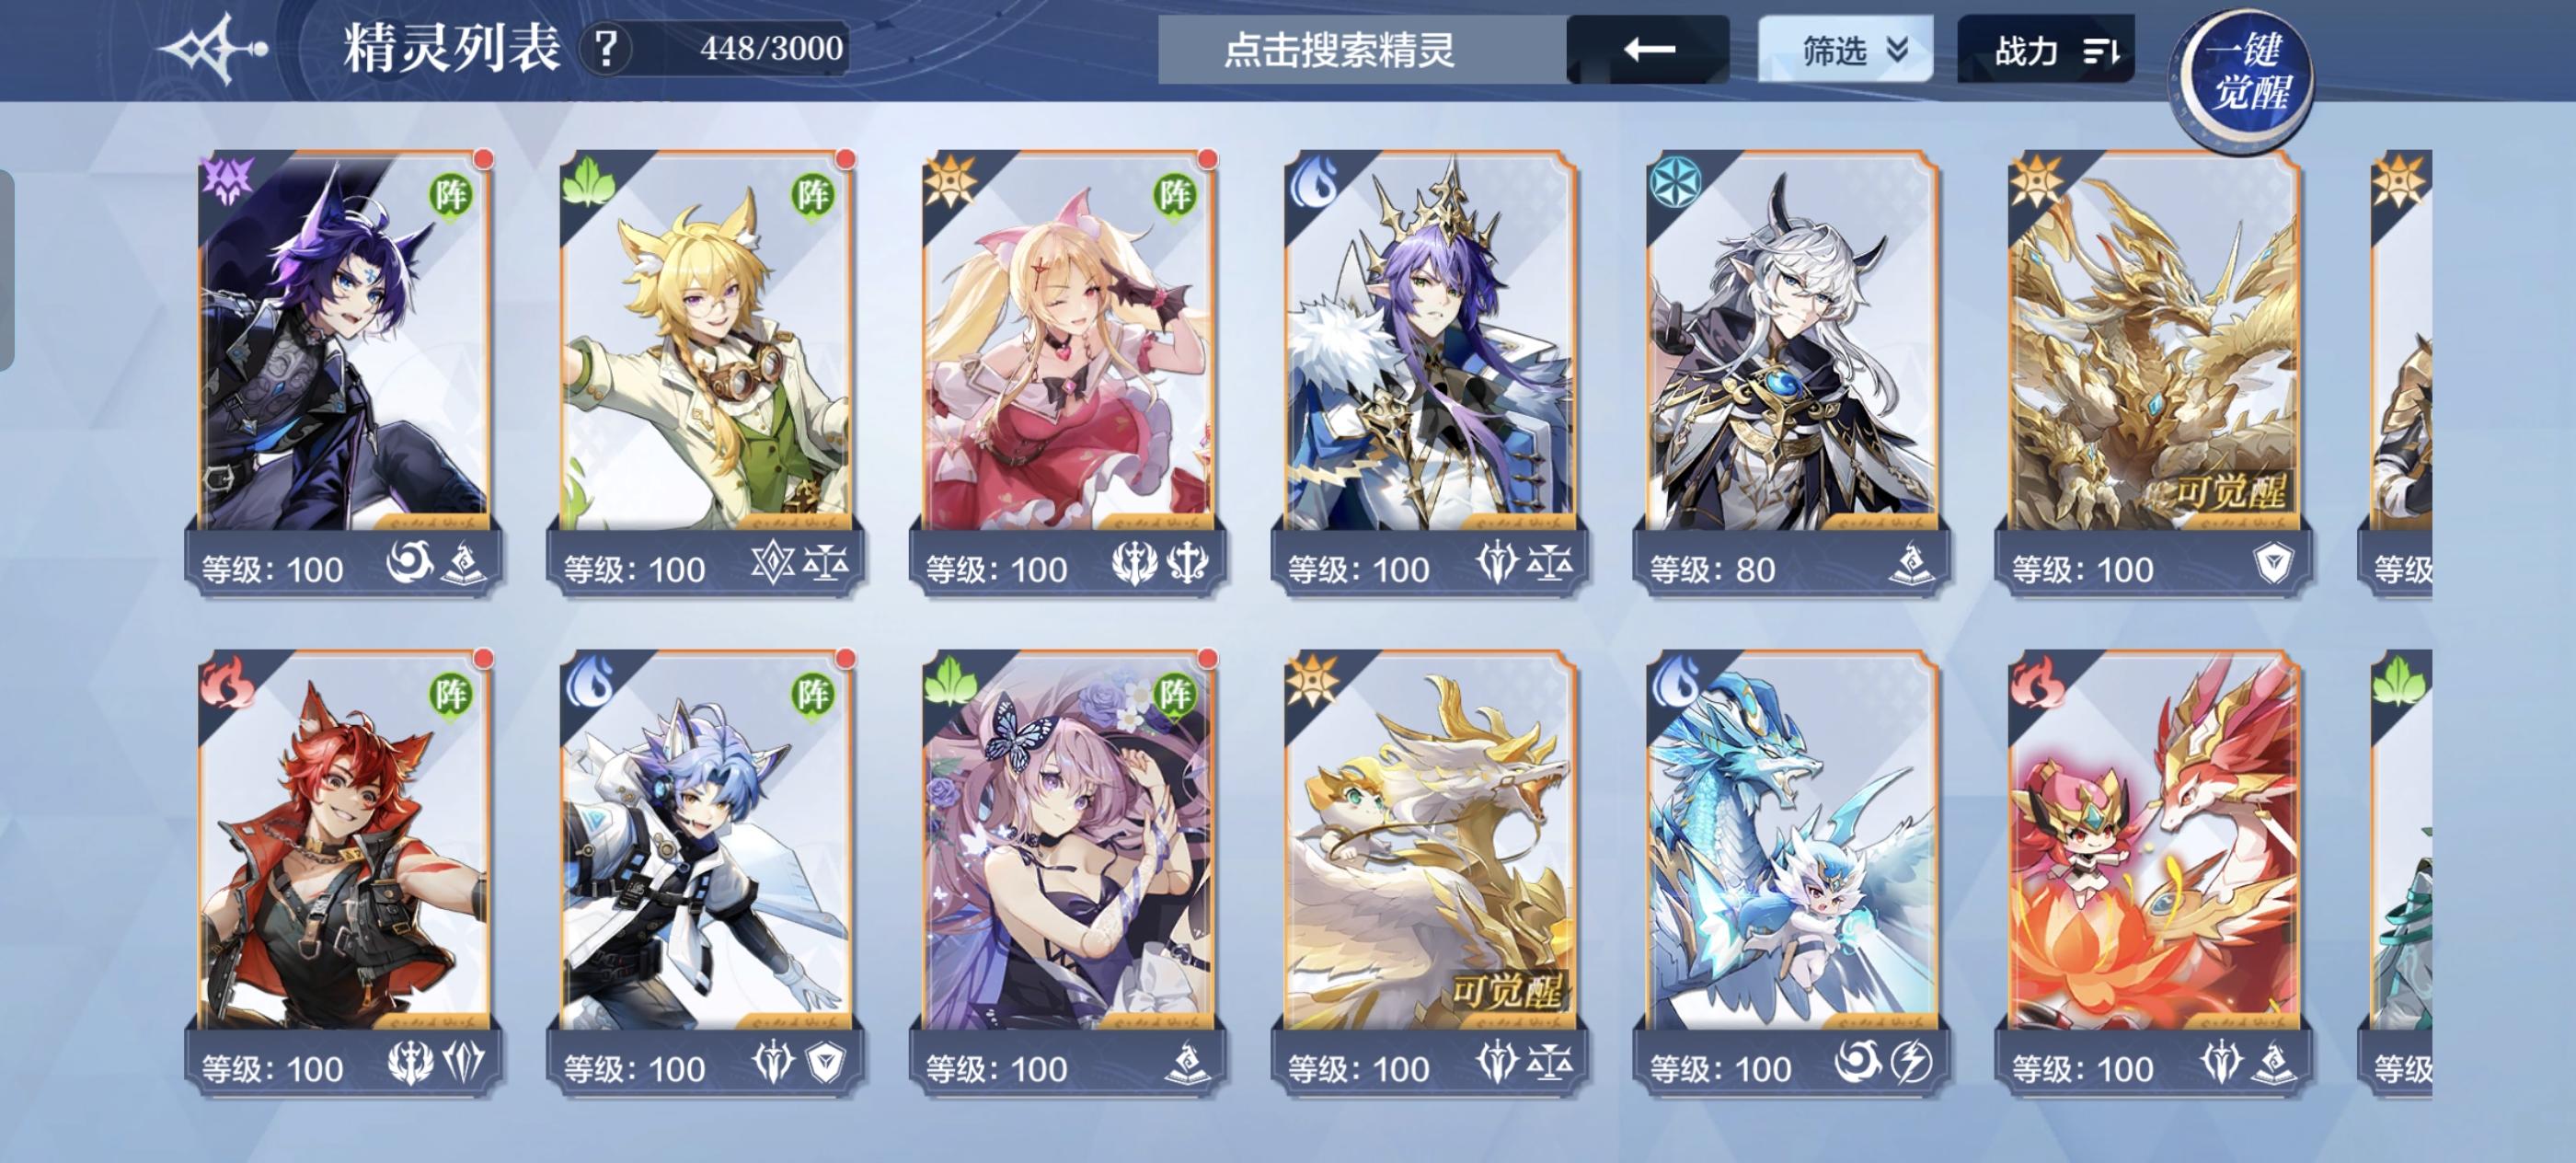The height and width of the screenshot is (1163, 2576).
Task: Click the fire element icon on red-haired card
Action: pyautogui.click(x=228, y=682)
